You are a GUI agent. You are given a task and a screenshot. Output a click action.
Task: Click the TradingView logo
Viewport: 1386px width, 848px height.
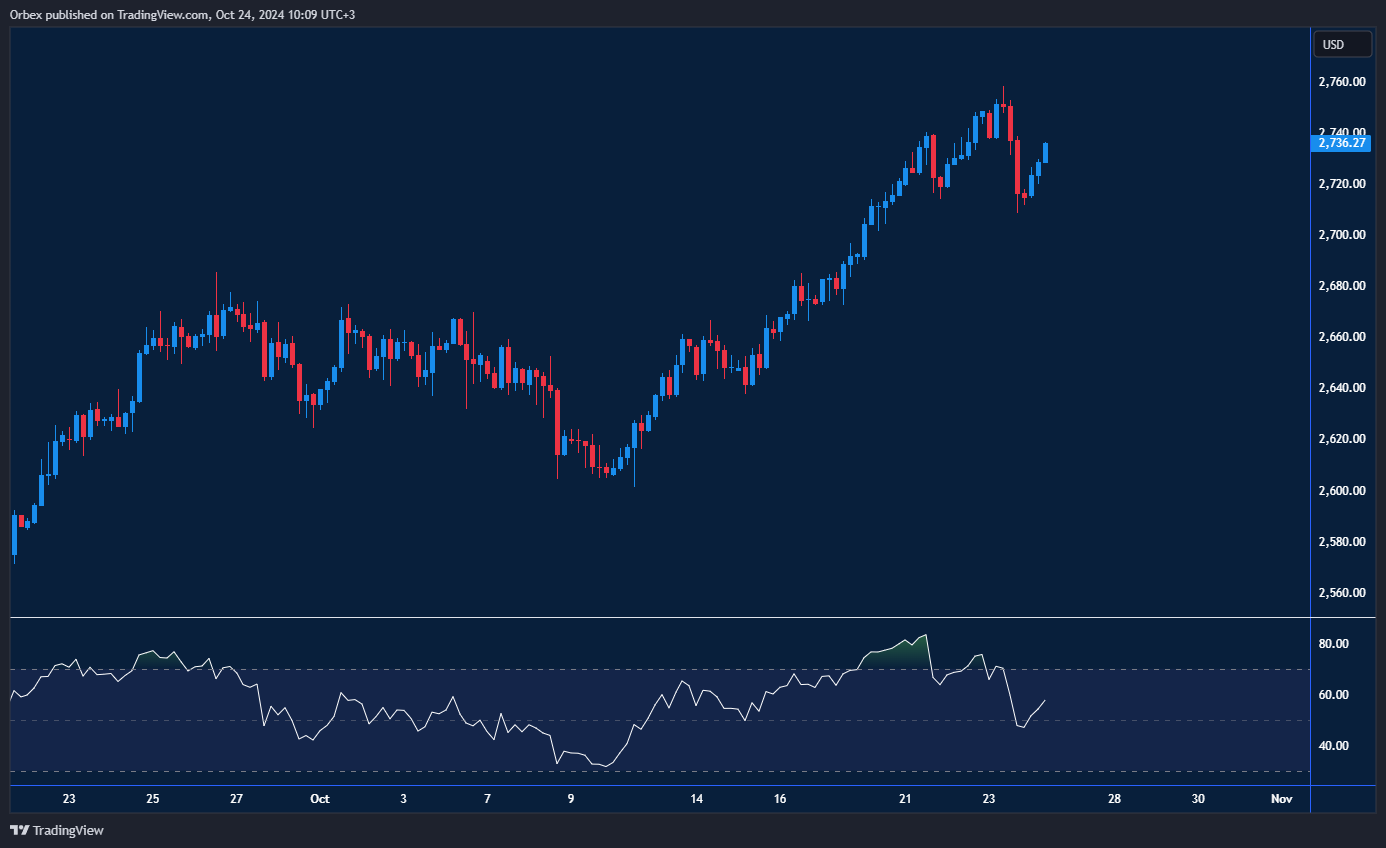pyautogui.click(x=57, y=830)
